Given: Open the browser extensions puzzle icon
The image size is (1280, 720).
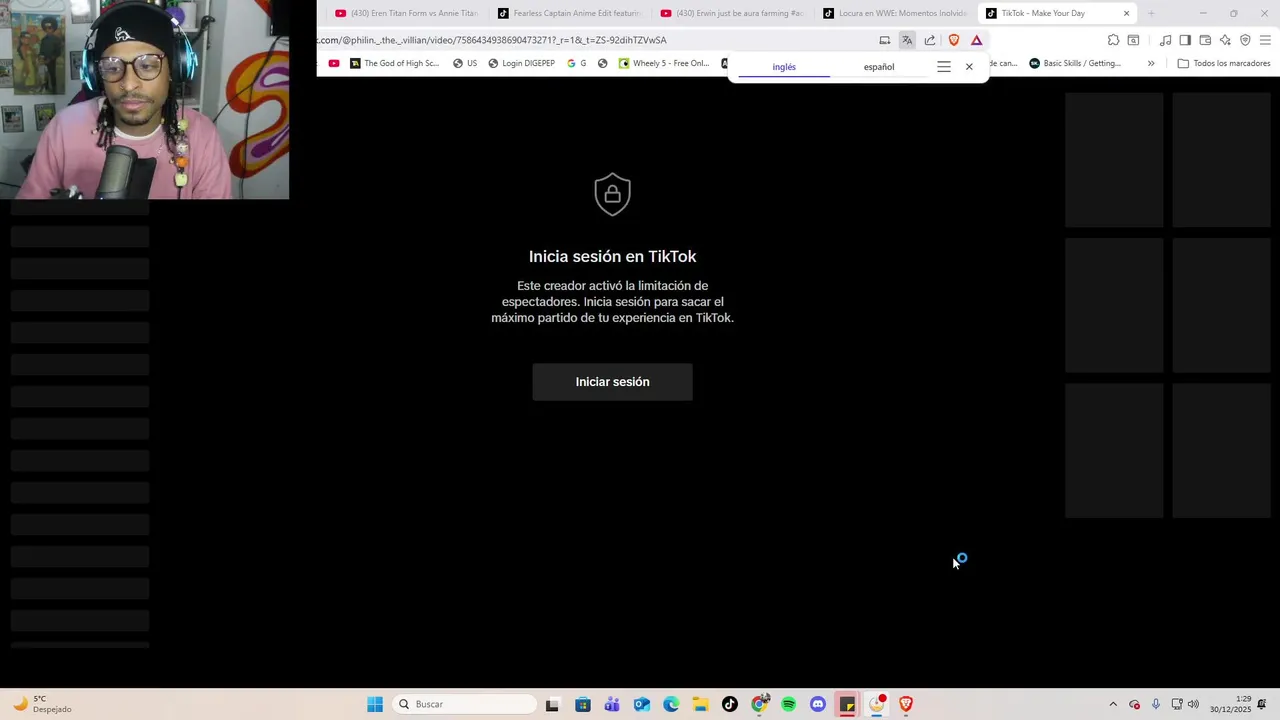Looking at the screenshot, I should click(1113, 40).
